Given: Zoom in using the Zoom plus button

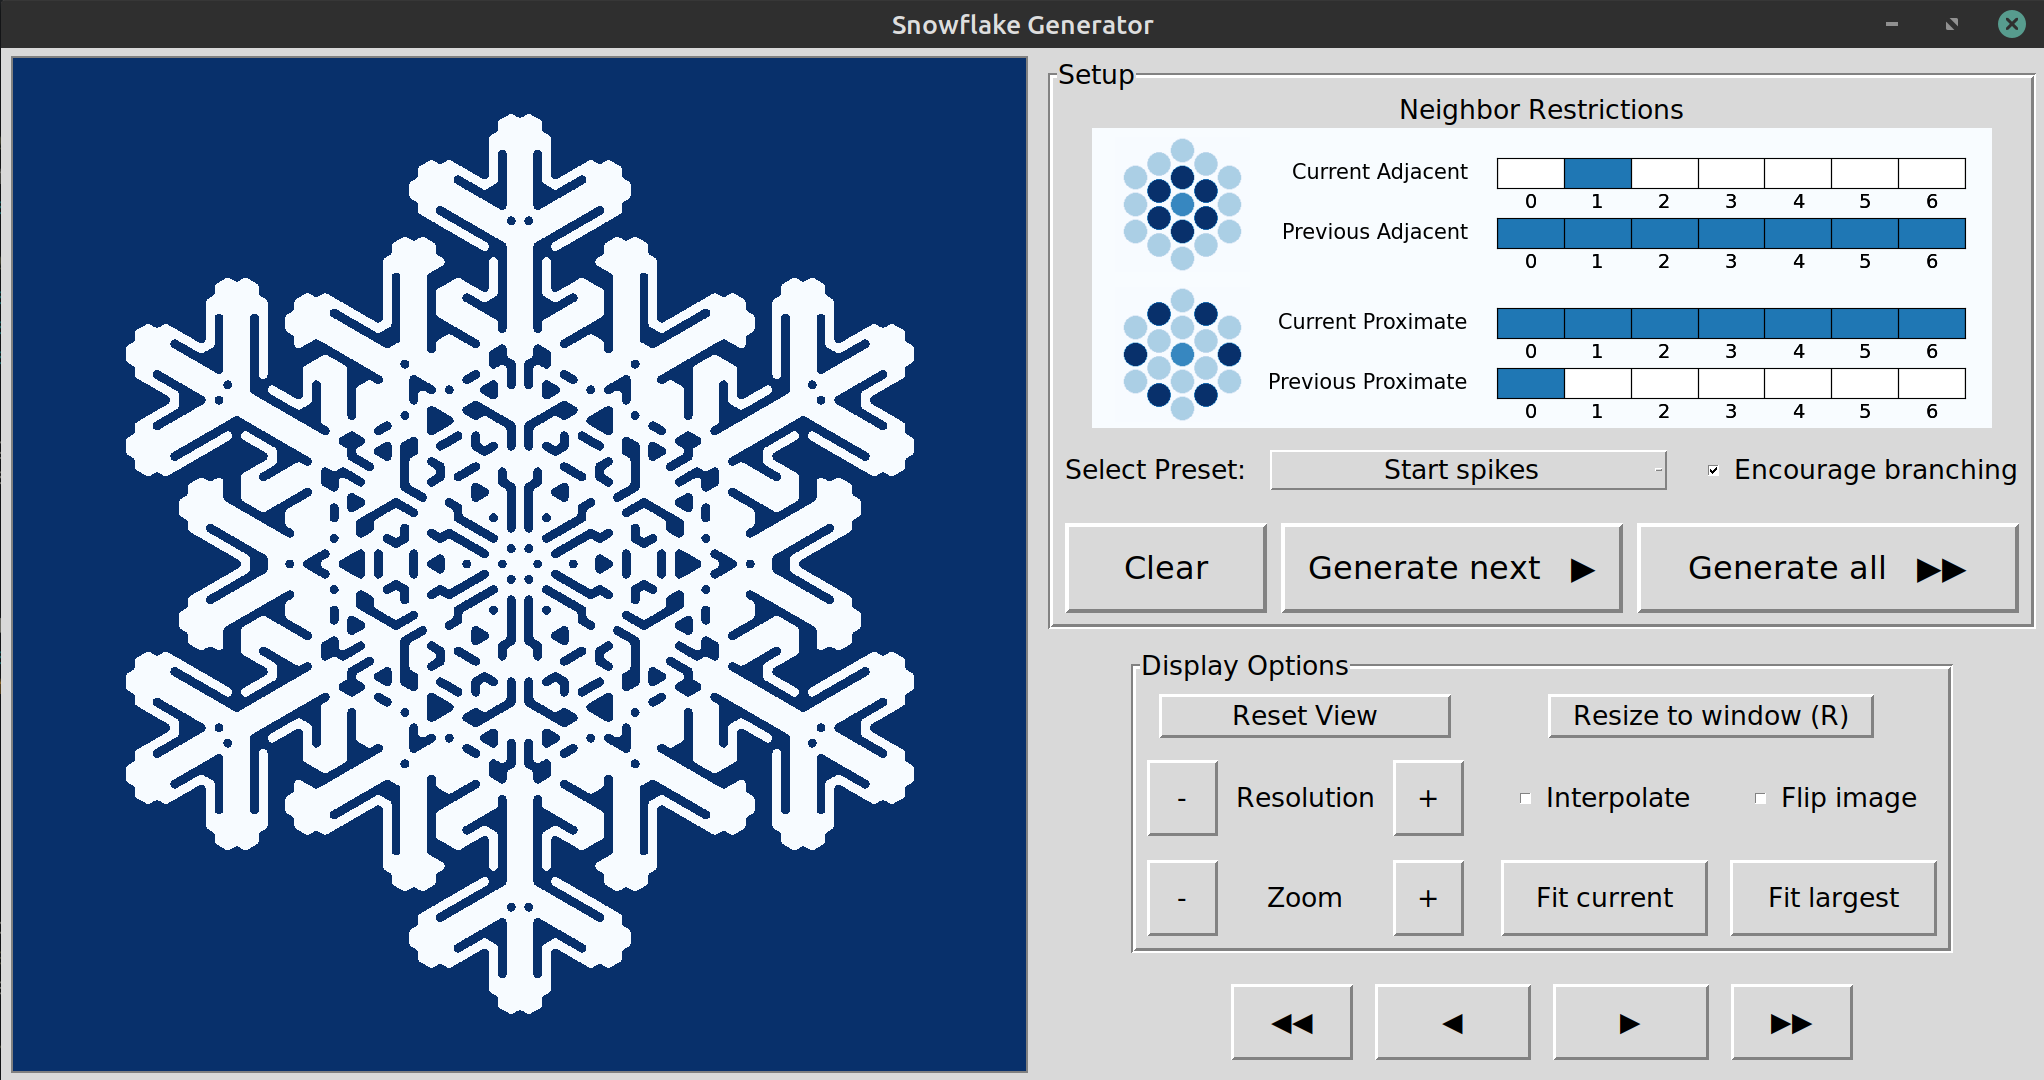Looking at the screenshot, I should click(1427, 898).
